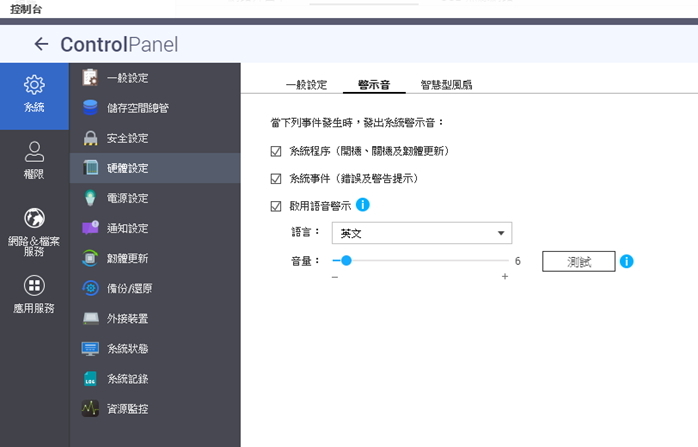This screenshot has height=447, width=698.
Task: Switch to the 智慧型風扇 tab
Action: pyautogui.click(x=446, y=85)
